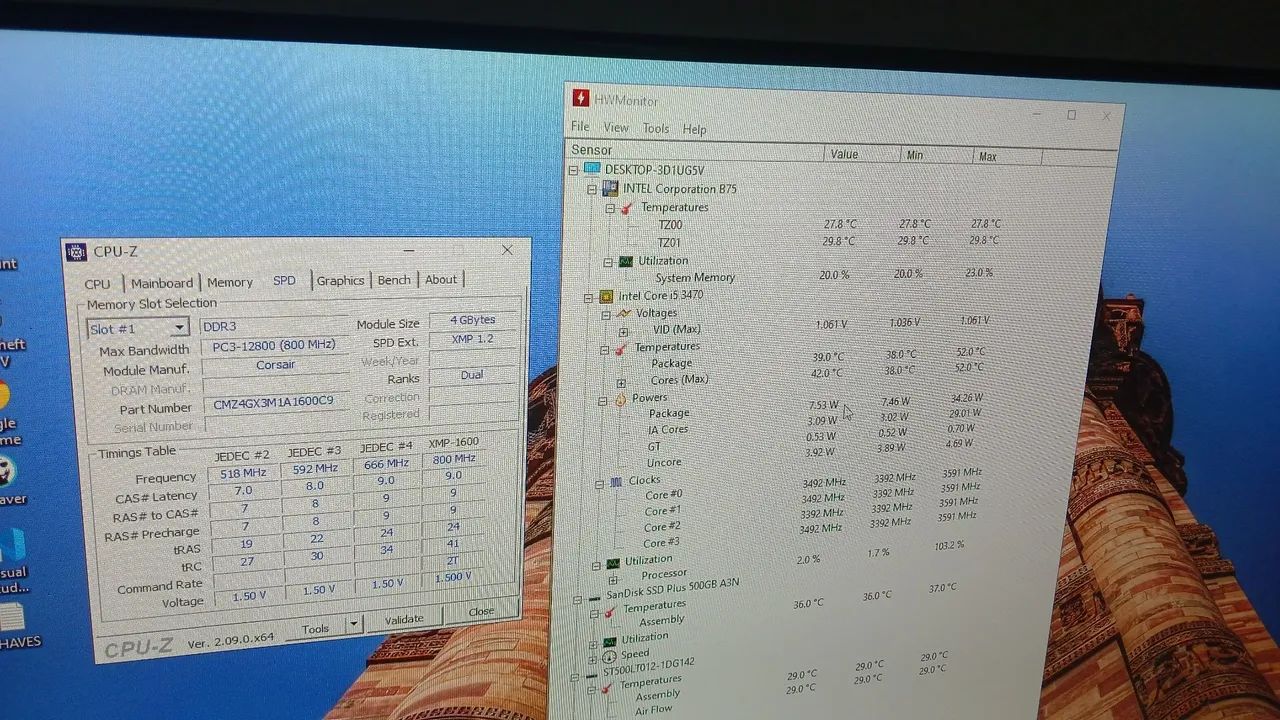This screenshot has width=1280, height=720.
Task: Click the Powers flame icon
Action: coord(620,399)
